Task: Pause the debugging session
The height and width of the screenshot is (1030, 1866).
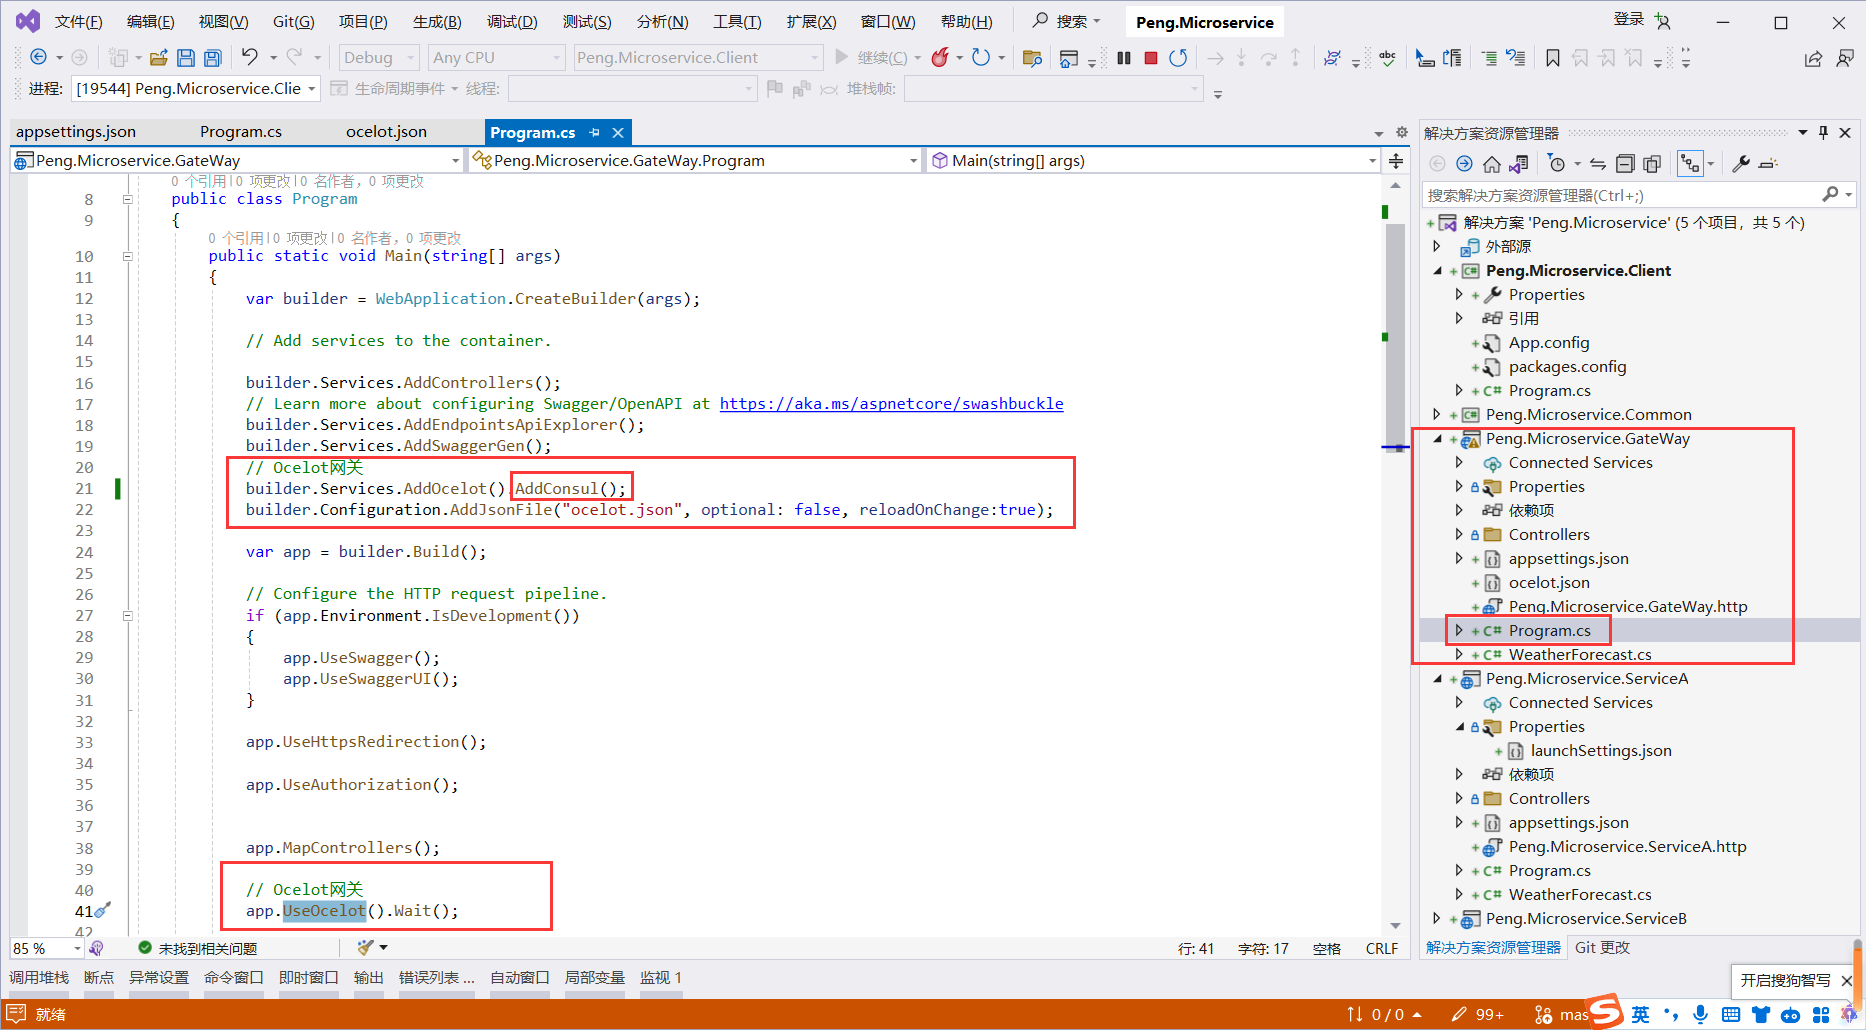Action: pos(1124,58)
